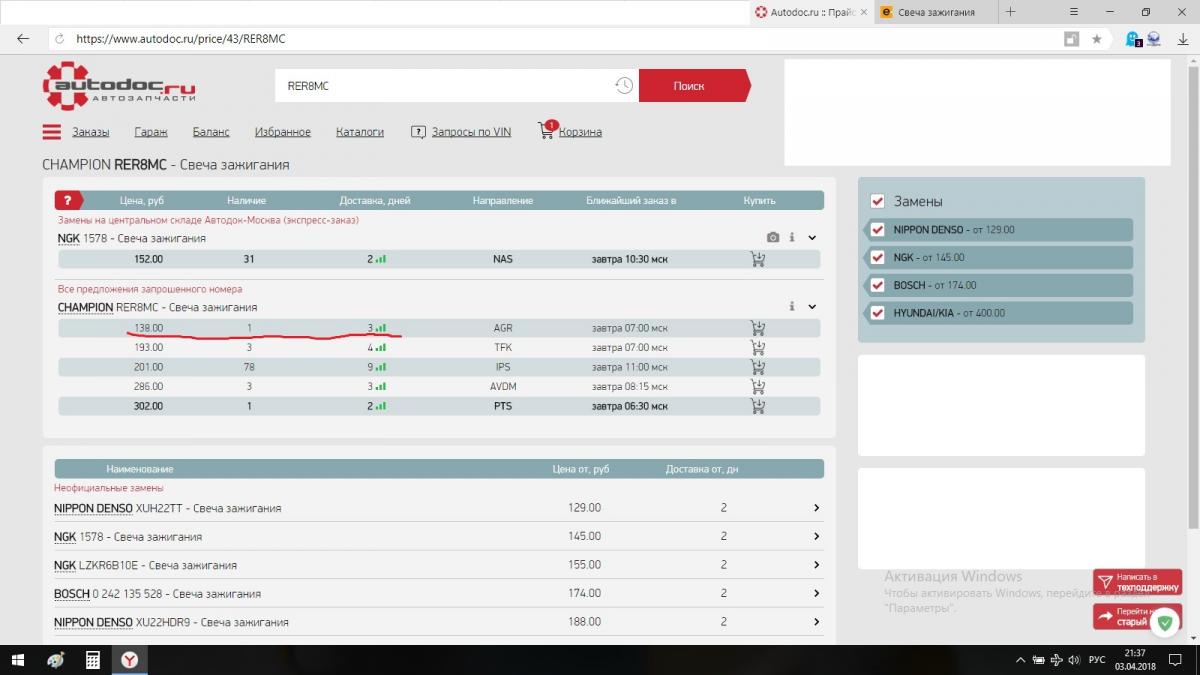Add the PTS 302.00 offer to cart
1200x675 pixels.
758,406
